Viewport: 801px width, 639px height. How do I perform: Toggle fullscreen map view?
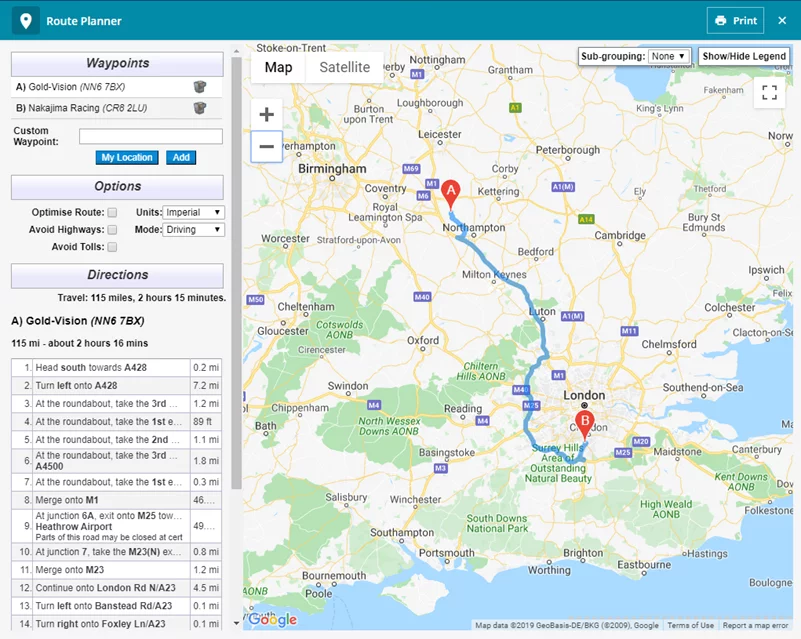(x=769, y=92)
